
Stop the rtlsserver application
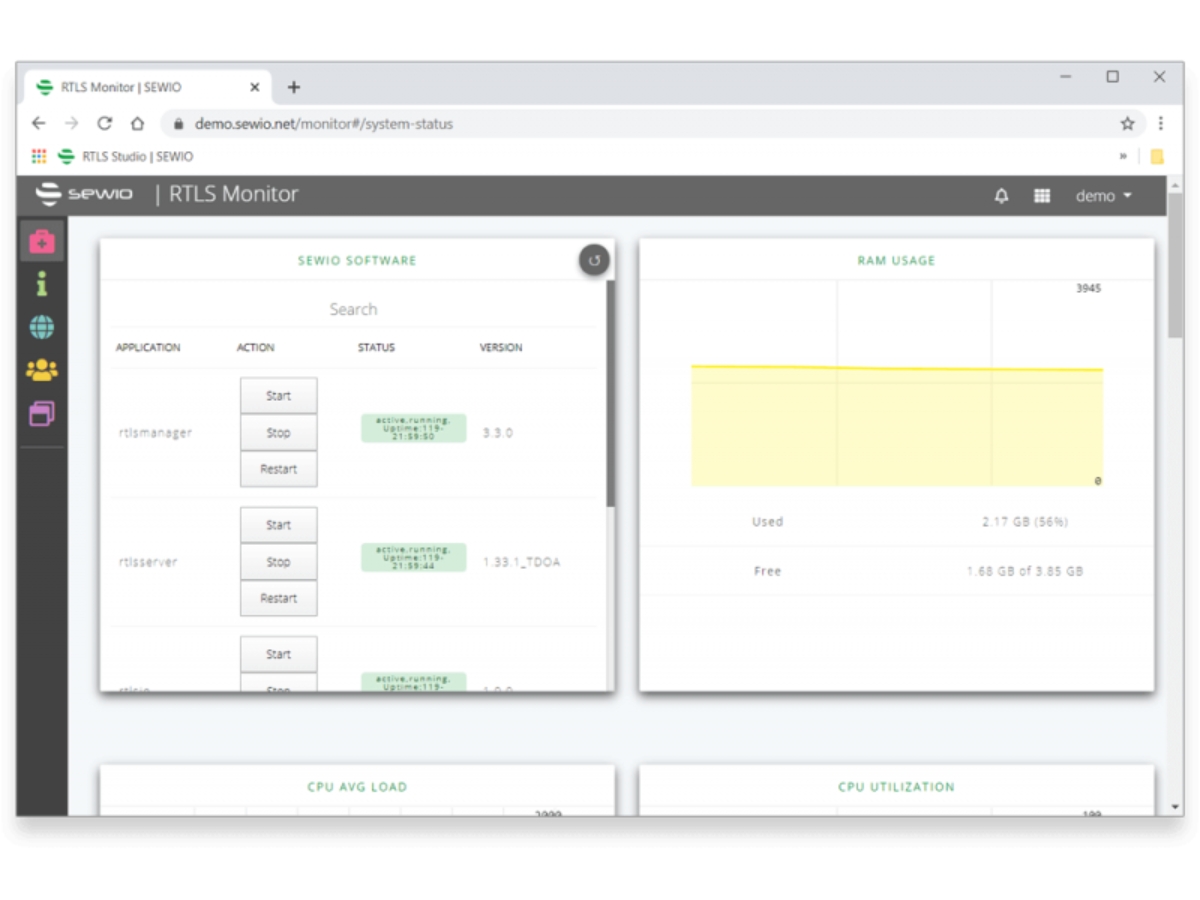click(278, 562)
